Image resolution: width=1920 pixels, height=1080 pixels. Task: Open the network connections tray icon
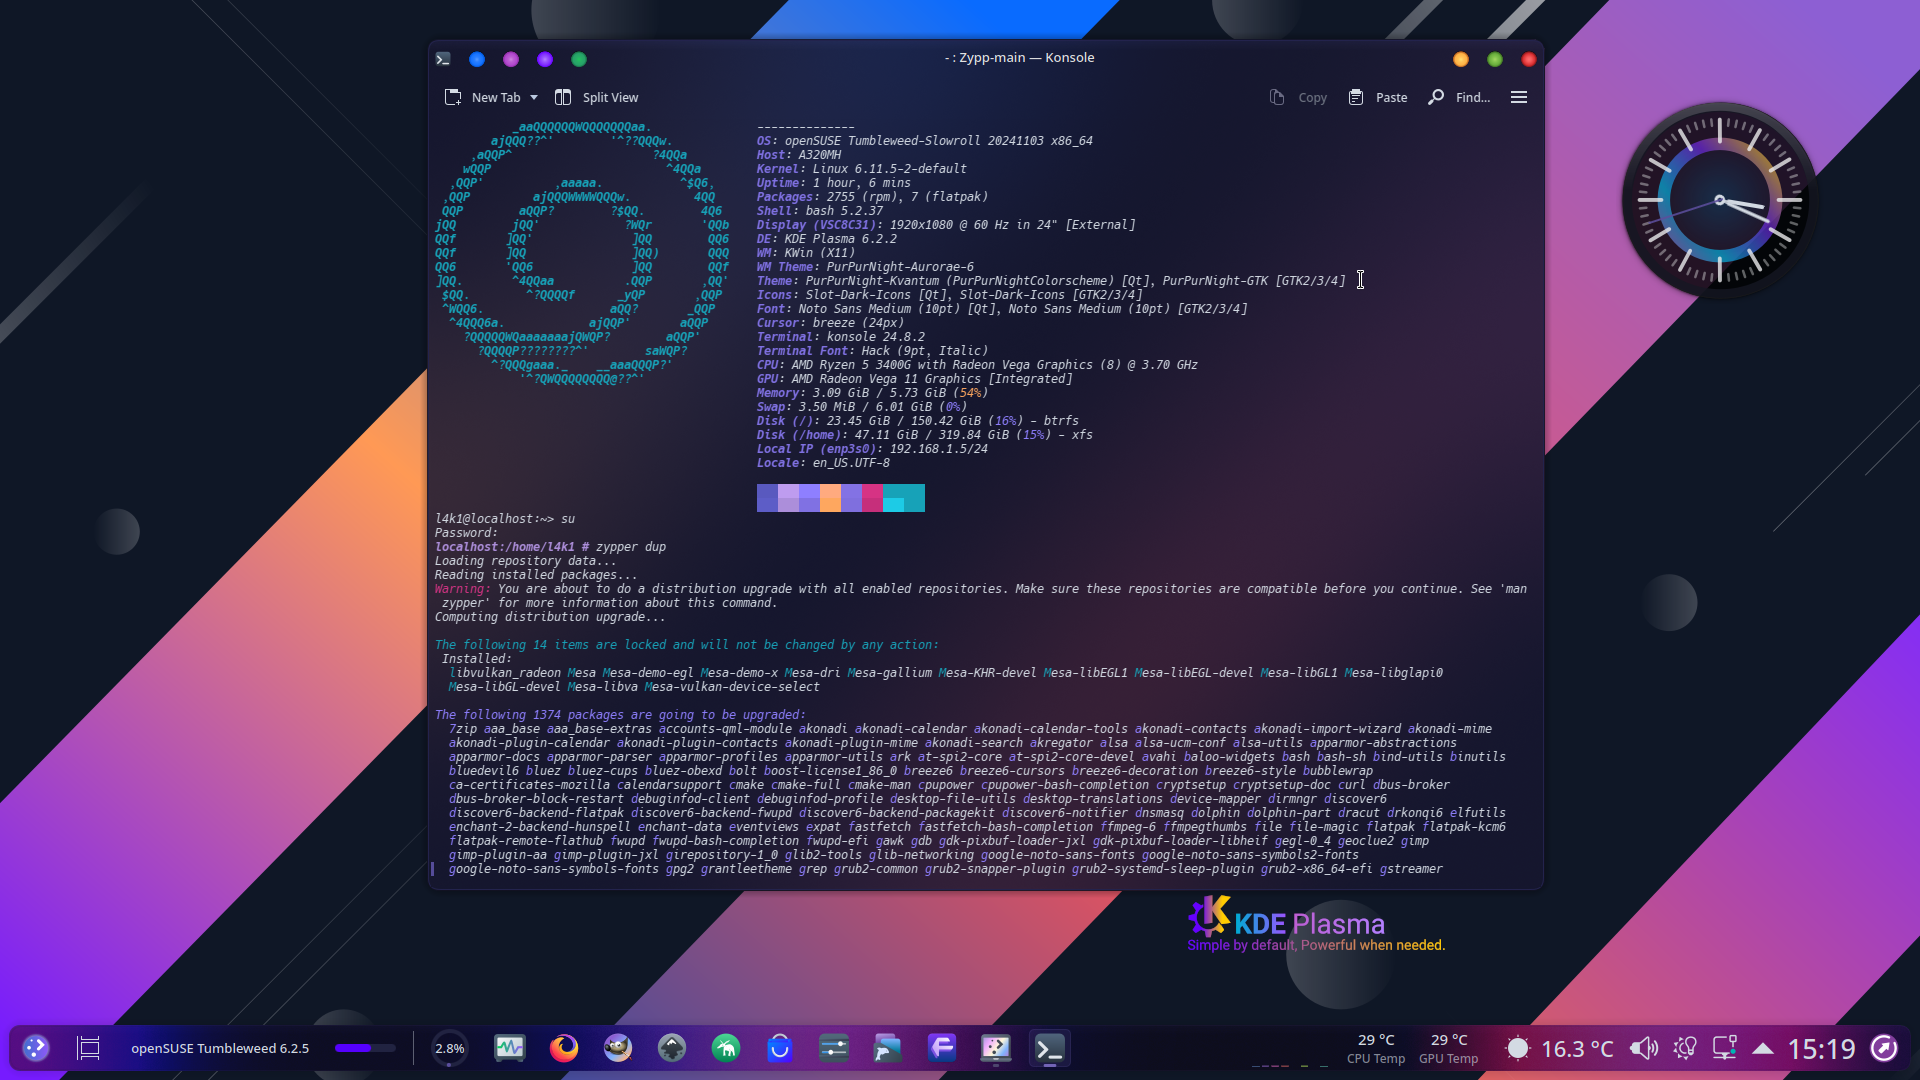pos(1724,1048)
